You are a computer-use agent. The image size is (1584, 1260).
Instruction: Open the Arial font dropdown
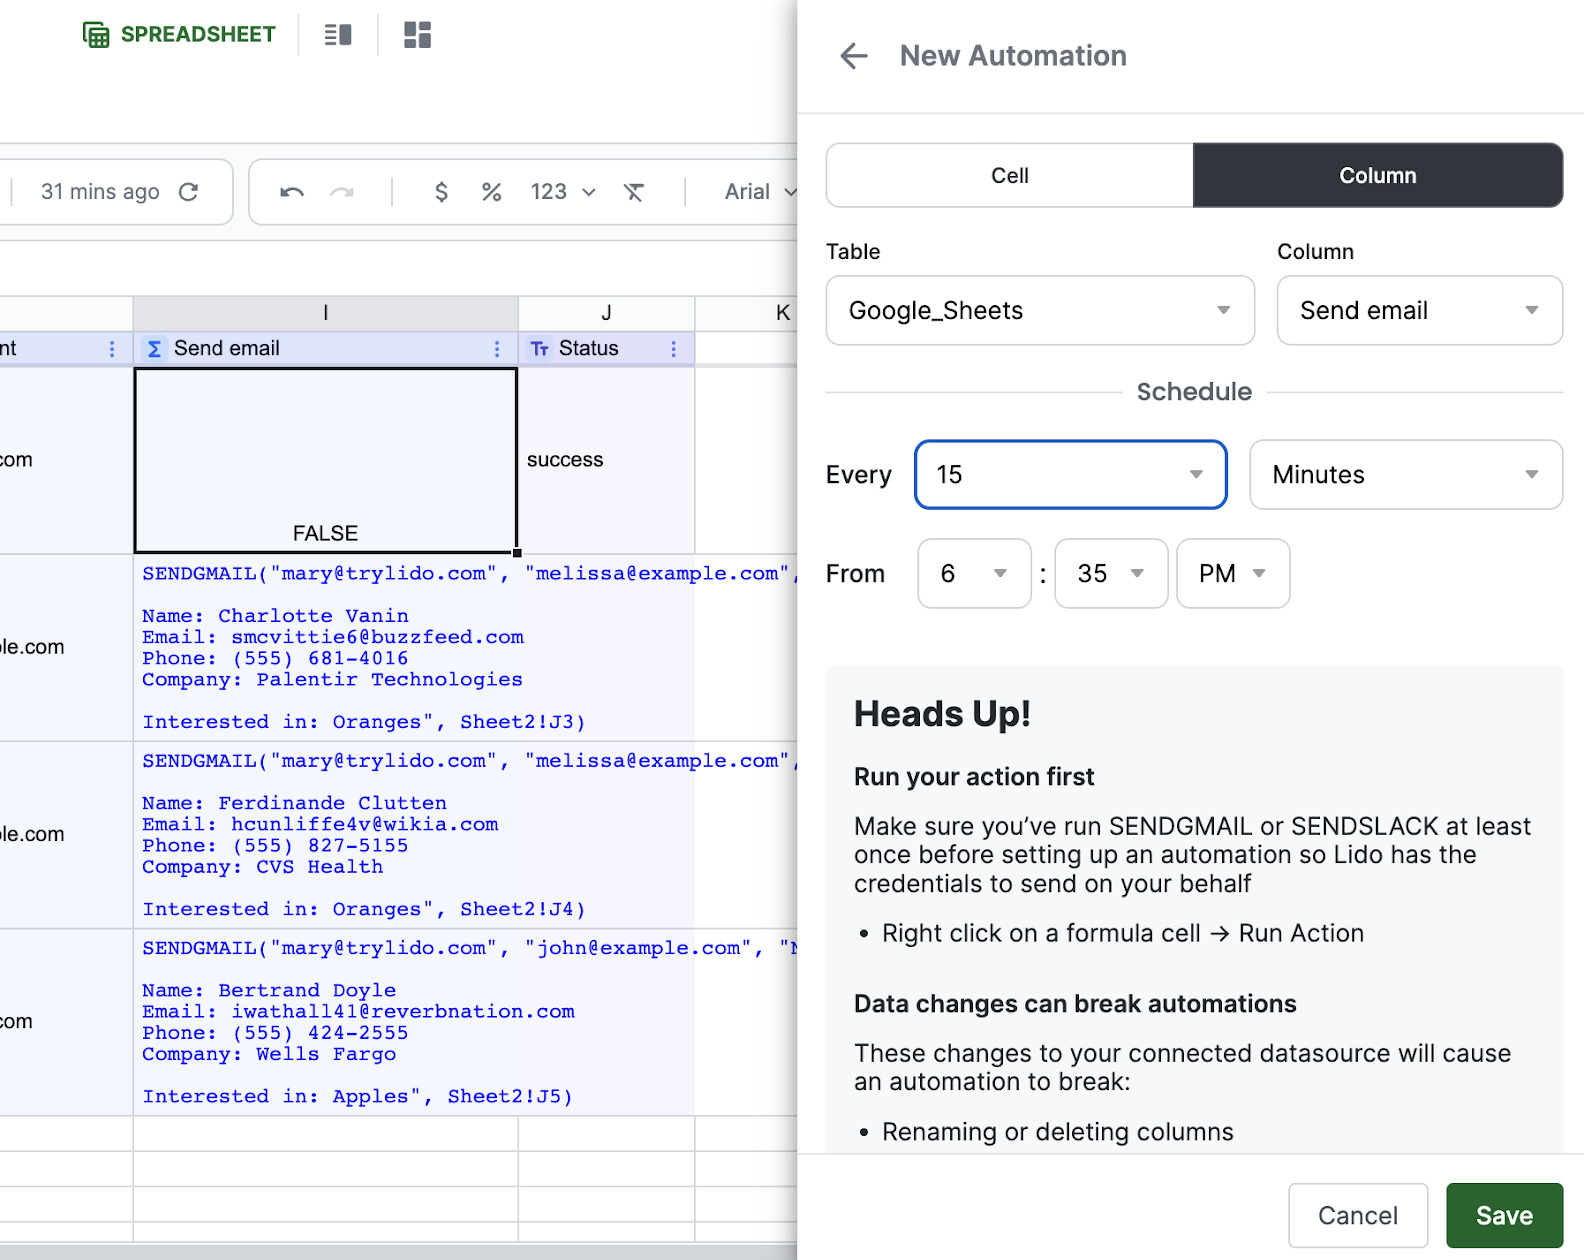point(760,192)
